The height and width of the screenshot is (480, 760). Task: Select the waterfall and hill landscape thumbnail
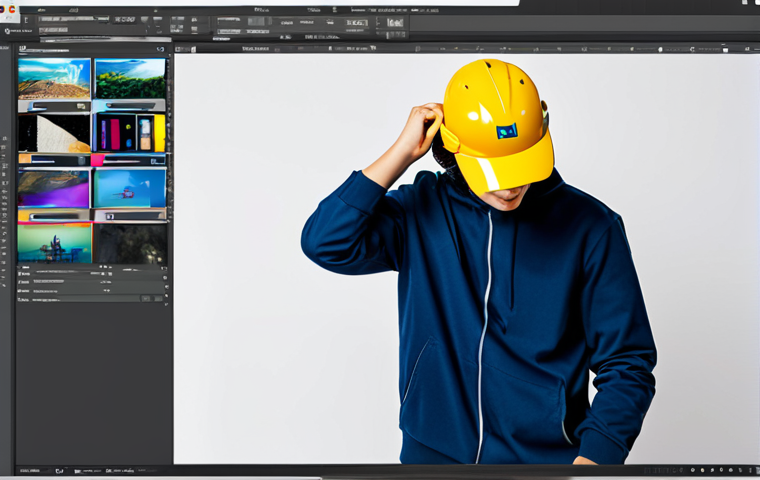click(x=54, y=79)
